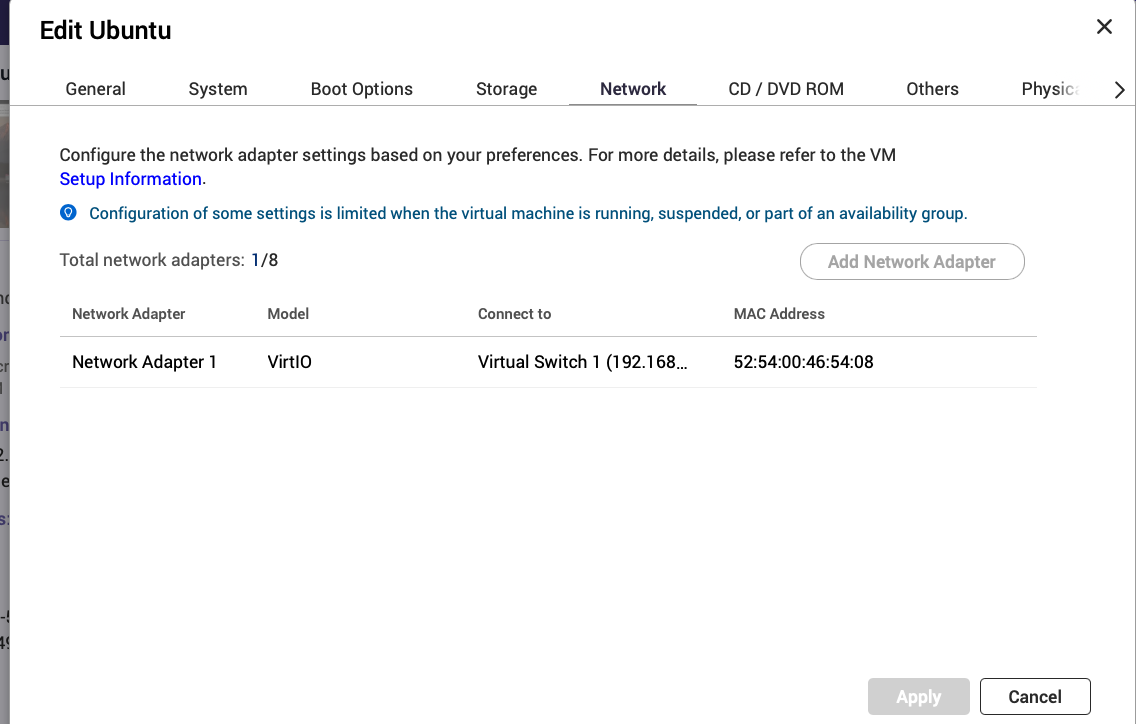This screenshot has height=724, width=1136.
Task: Open the partially hidden Physical tab
Action: tap(1049, 89)
